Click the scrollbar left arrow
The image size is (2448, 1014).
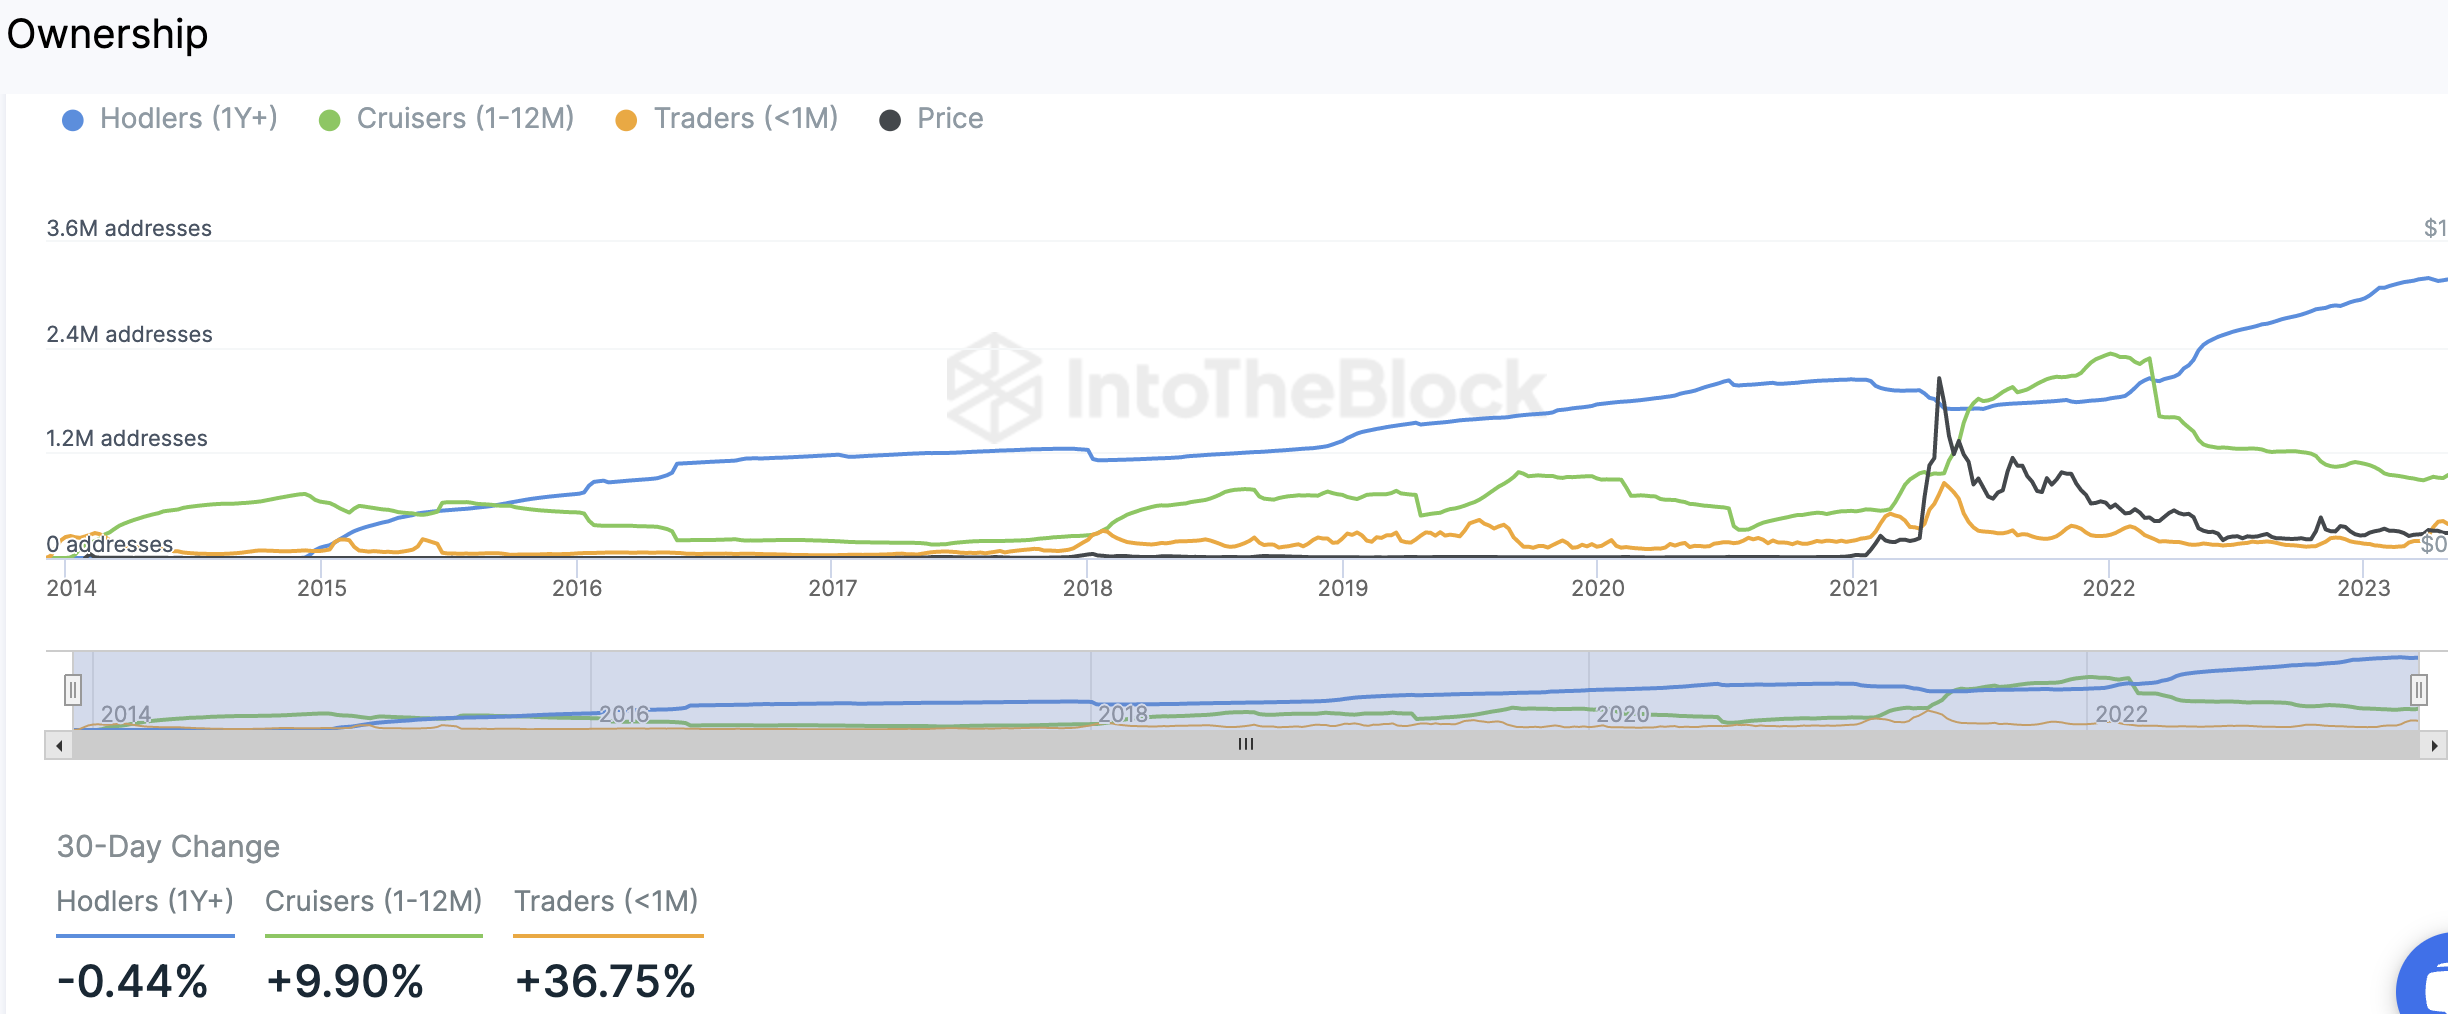pyautogui.click(x=59, y=745)
